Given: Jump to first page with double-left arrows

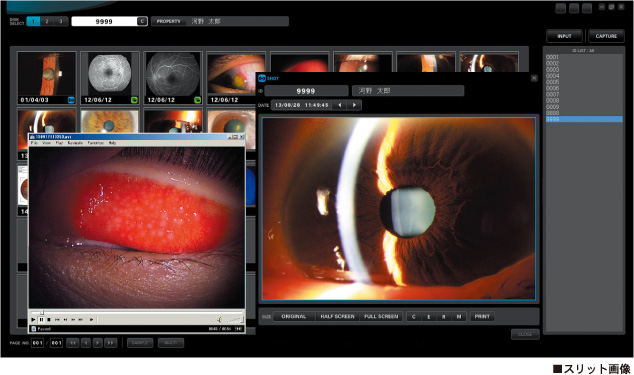Looking at the screenshot, I should 73,343.
